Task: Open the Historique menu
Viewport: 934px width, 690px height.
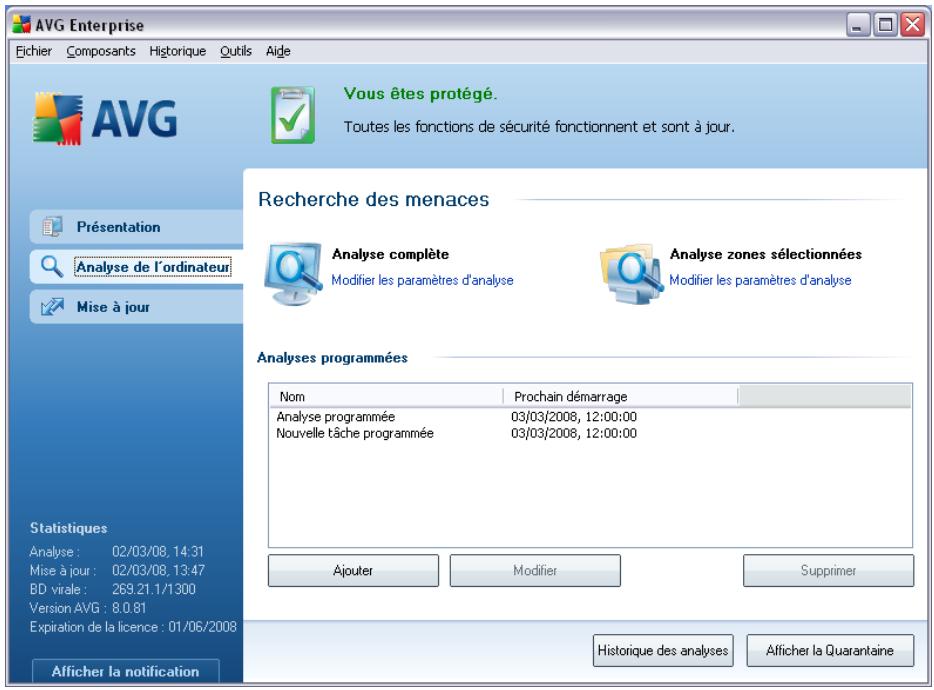Action: [178, 51]
